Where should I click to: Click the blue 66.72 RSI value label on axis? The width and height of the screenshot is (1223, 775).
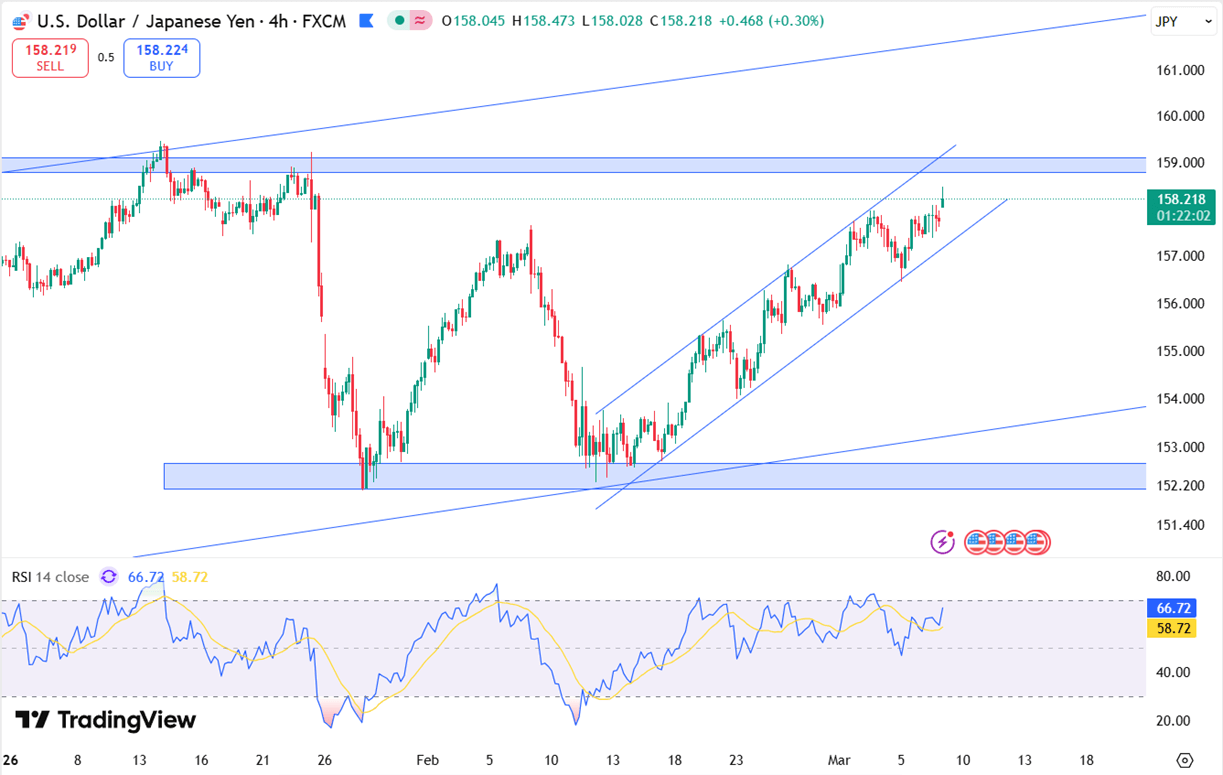tap(1172, 608)
